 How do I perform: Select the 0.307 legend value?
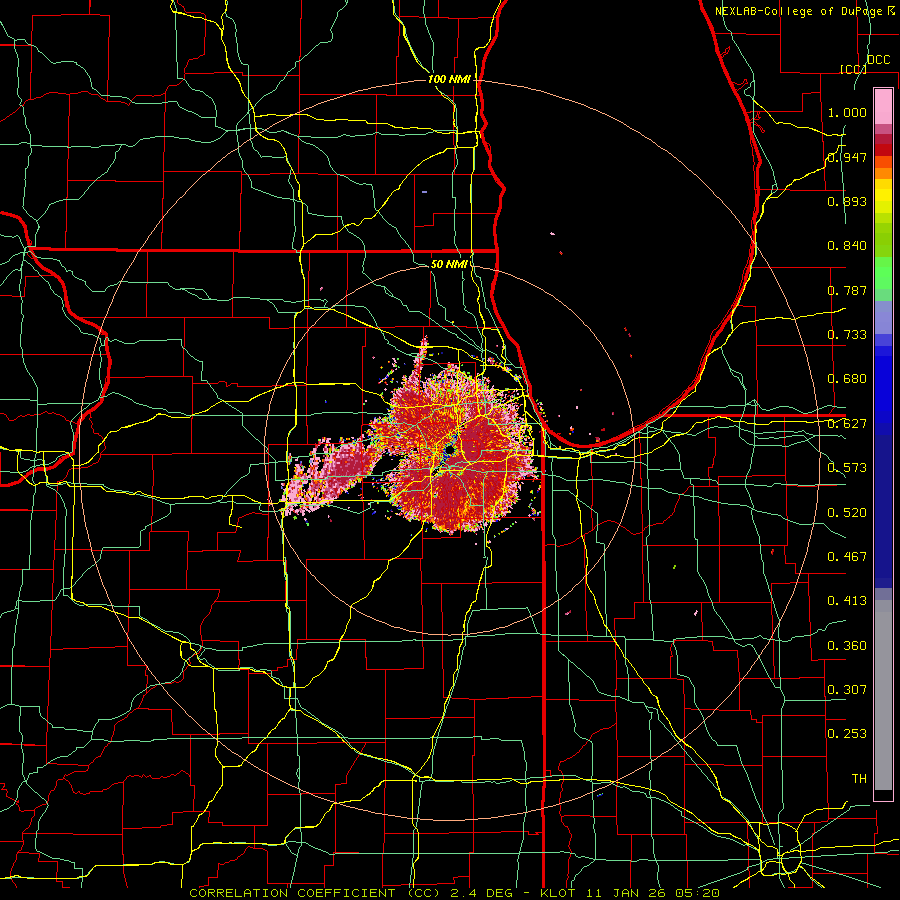point(847,689)
